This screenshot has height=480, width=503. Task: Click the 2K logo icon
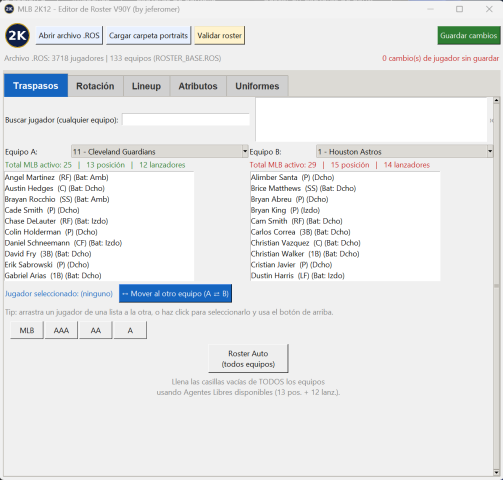17,35
